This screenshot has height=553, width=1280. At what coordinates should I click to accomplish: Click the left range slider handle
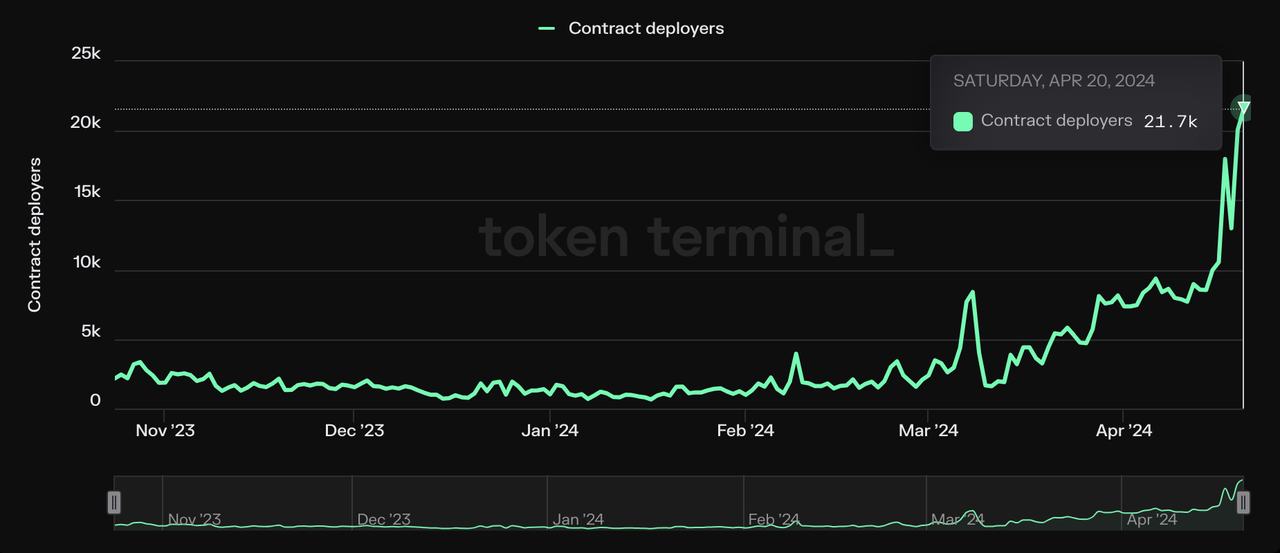coord(115,503)
